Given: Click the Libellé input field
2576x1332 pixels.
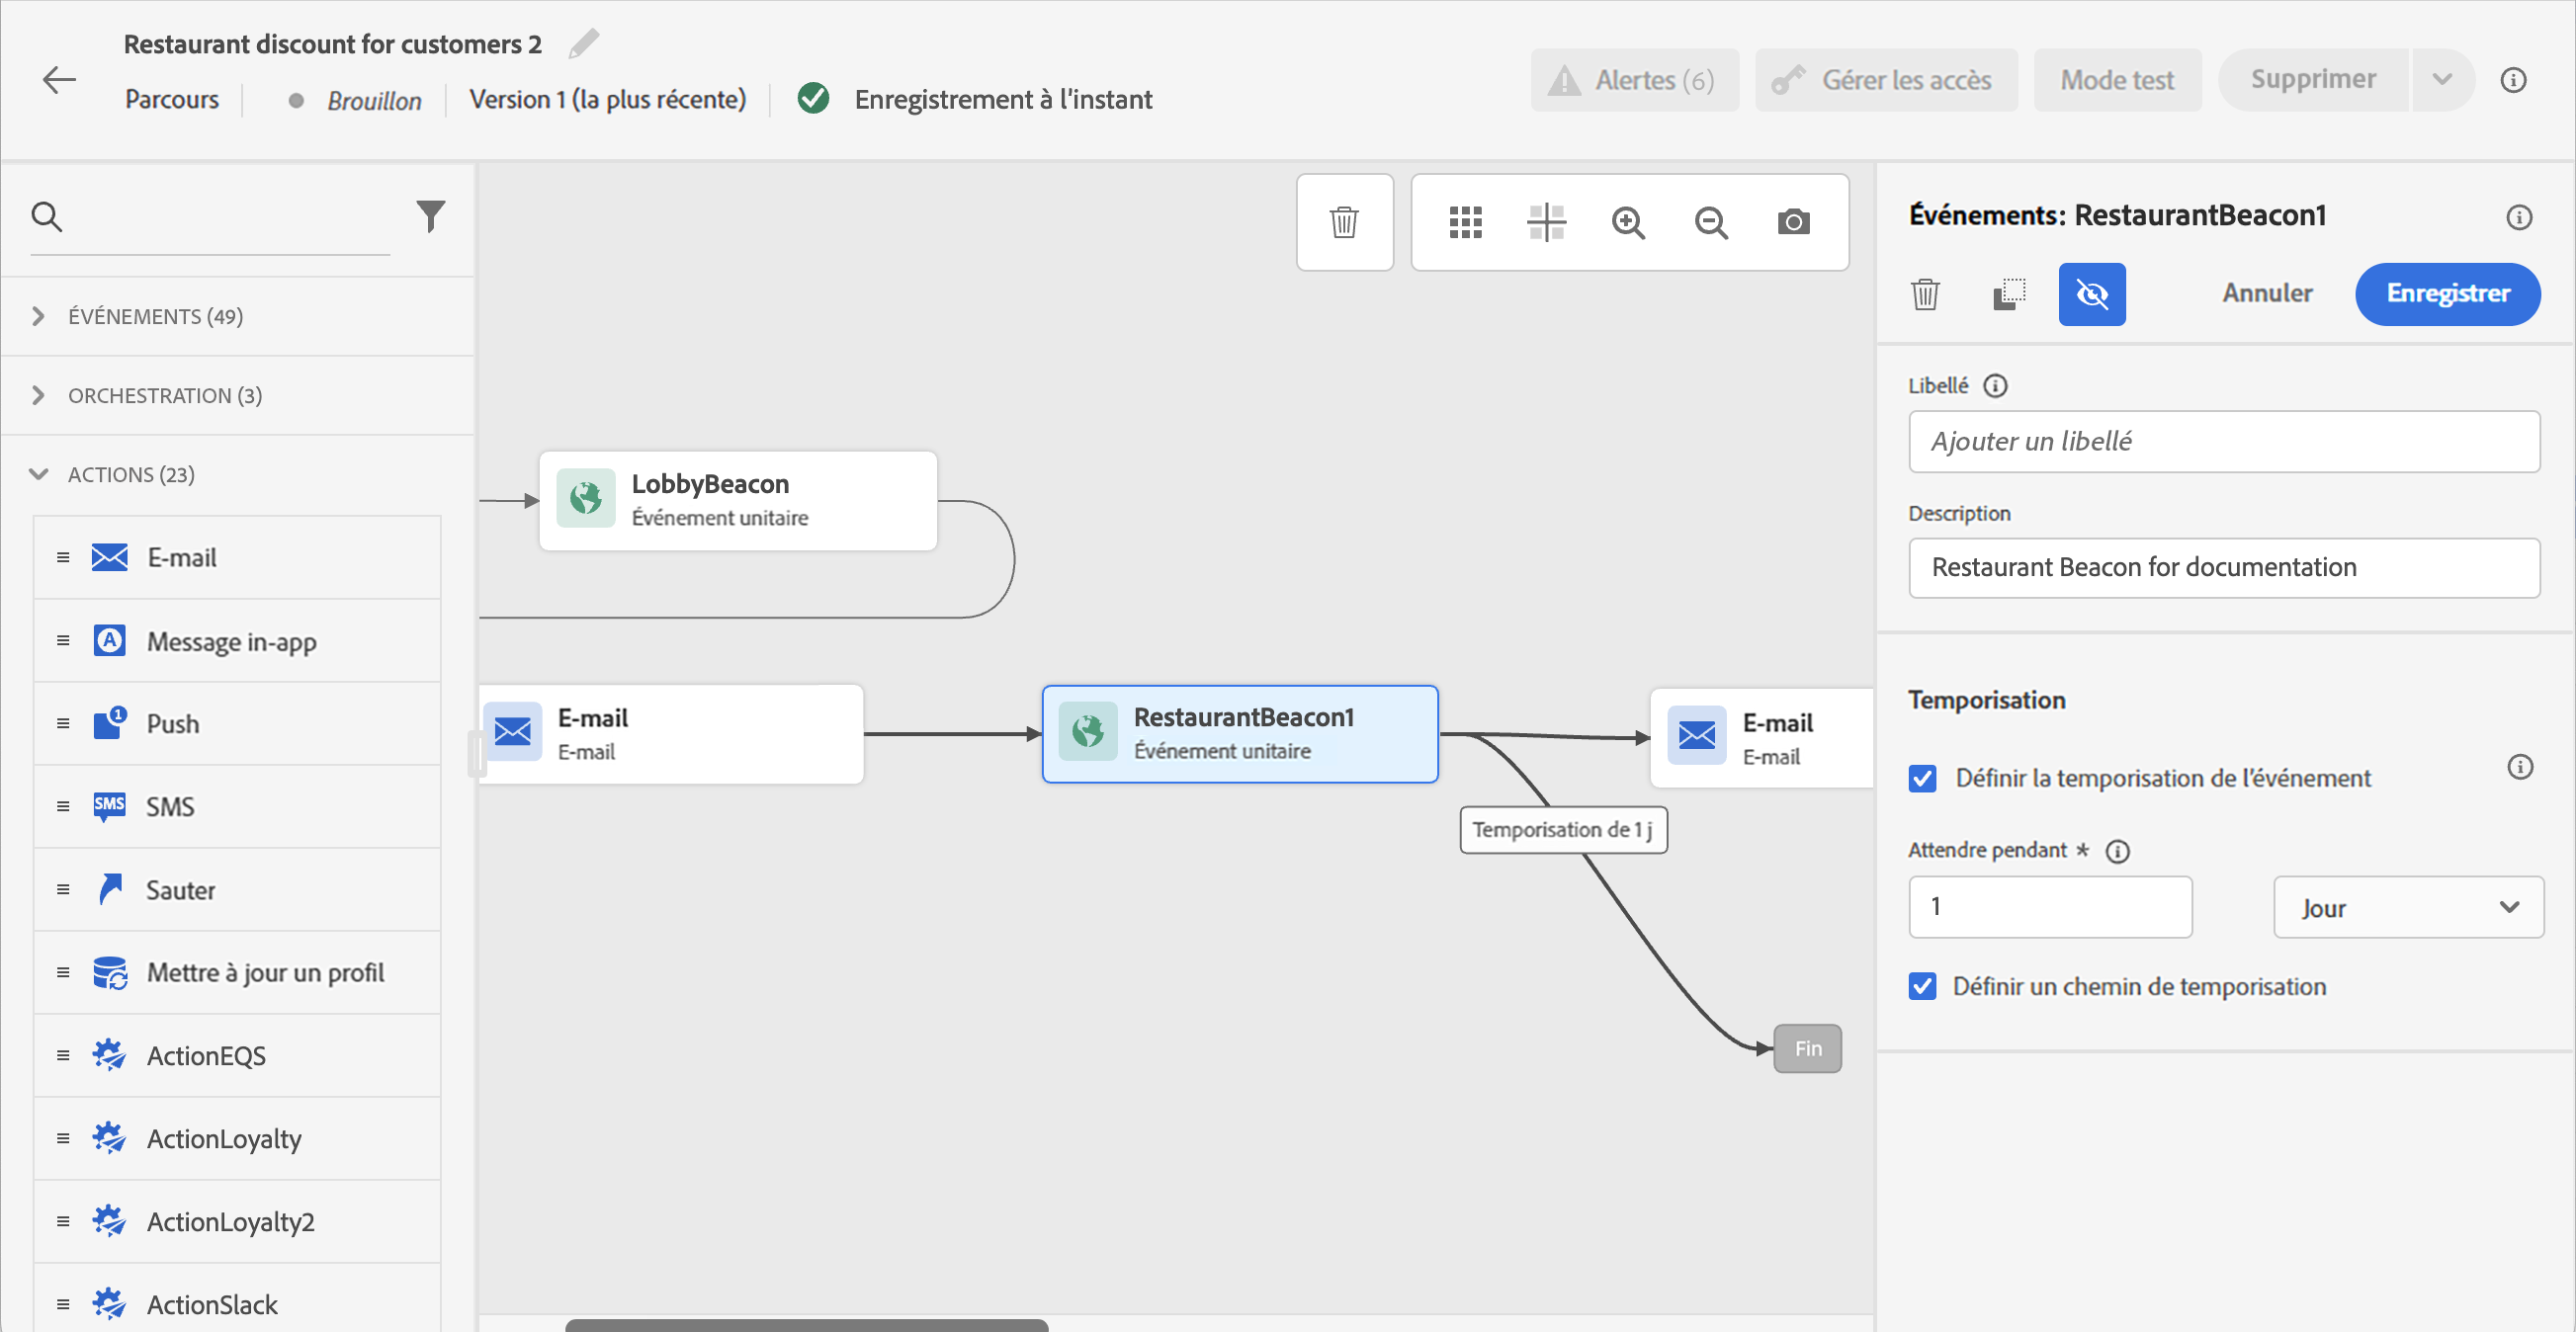Looking at the screenshot, I should pos(2222,441).
